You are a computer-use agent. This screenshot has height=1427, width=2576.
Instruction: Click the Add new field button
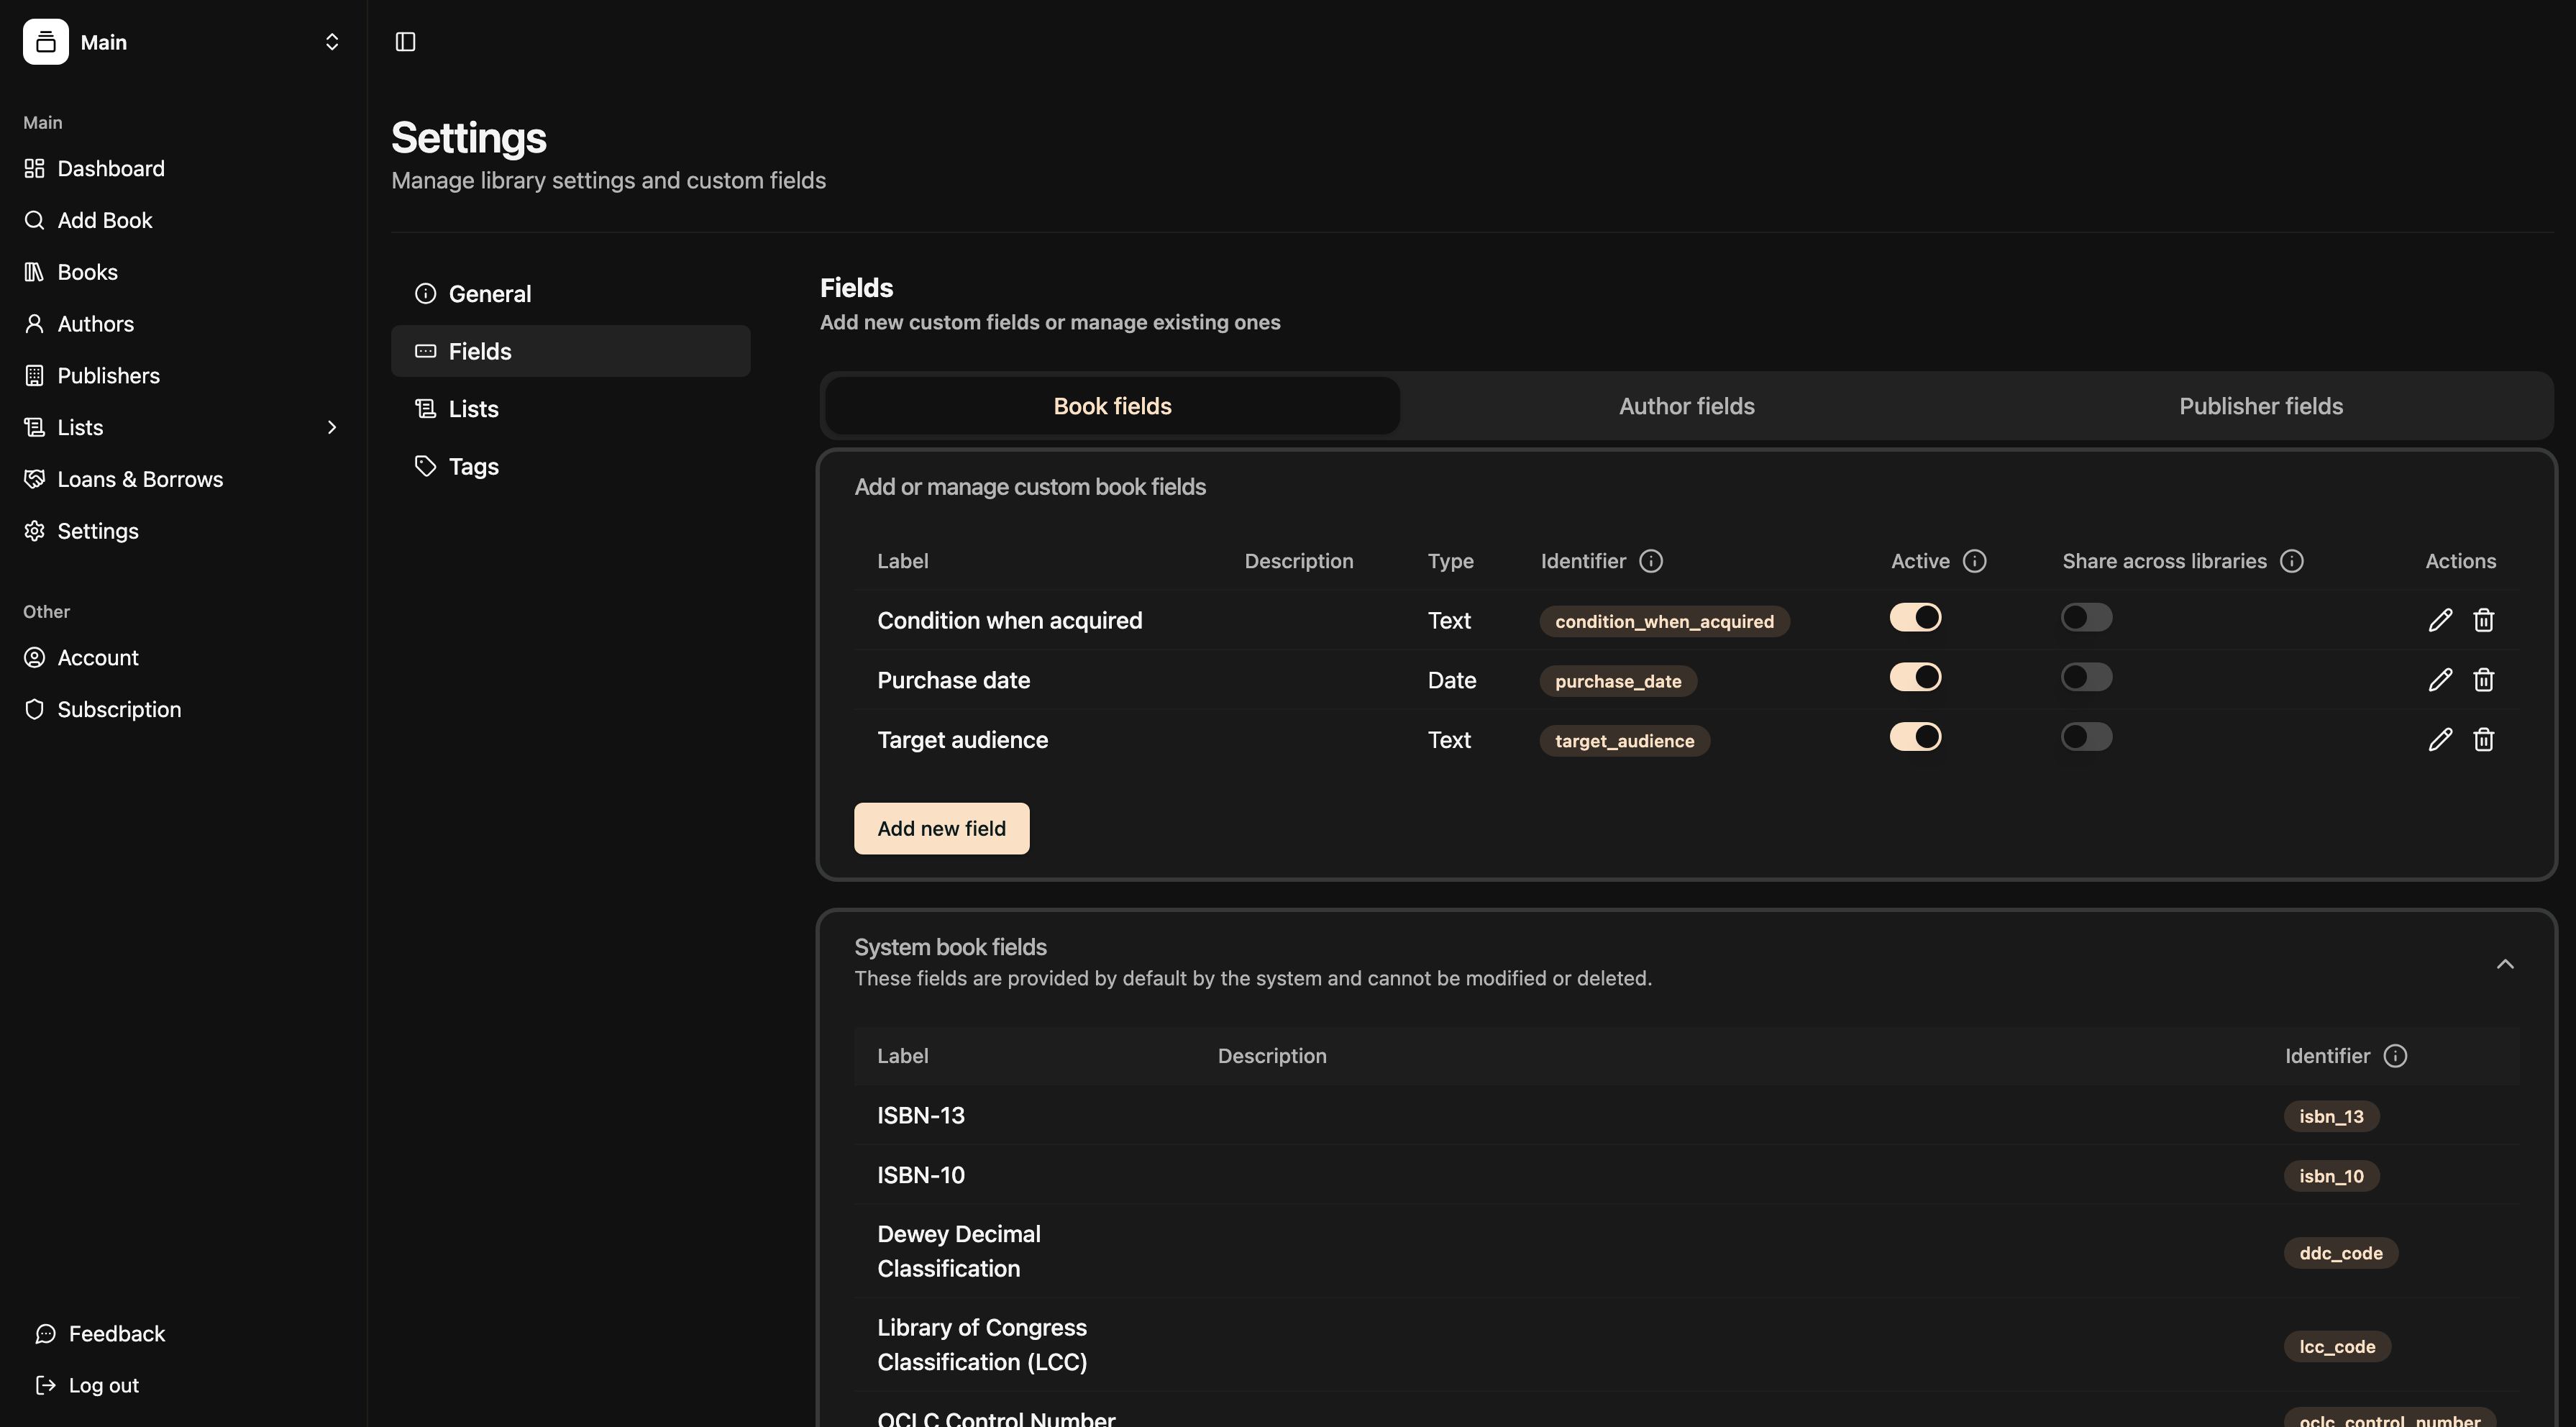tap(941, 828)
